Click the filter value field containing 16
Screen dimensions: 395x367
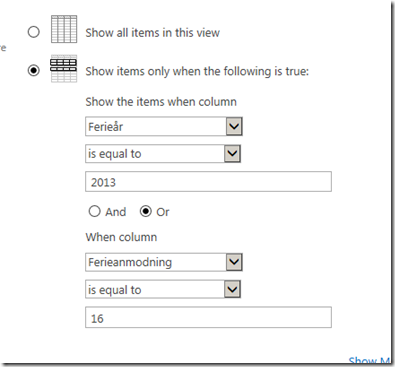point(208,317)
